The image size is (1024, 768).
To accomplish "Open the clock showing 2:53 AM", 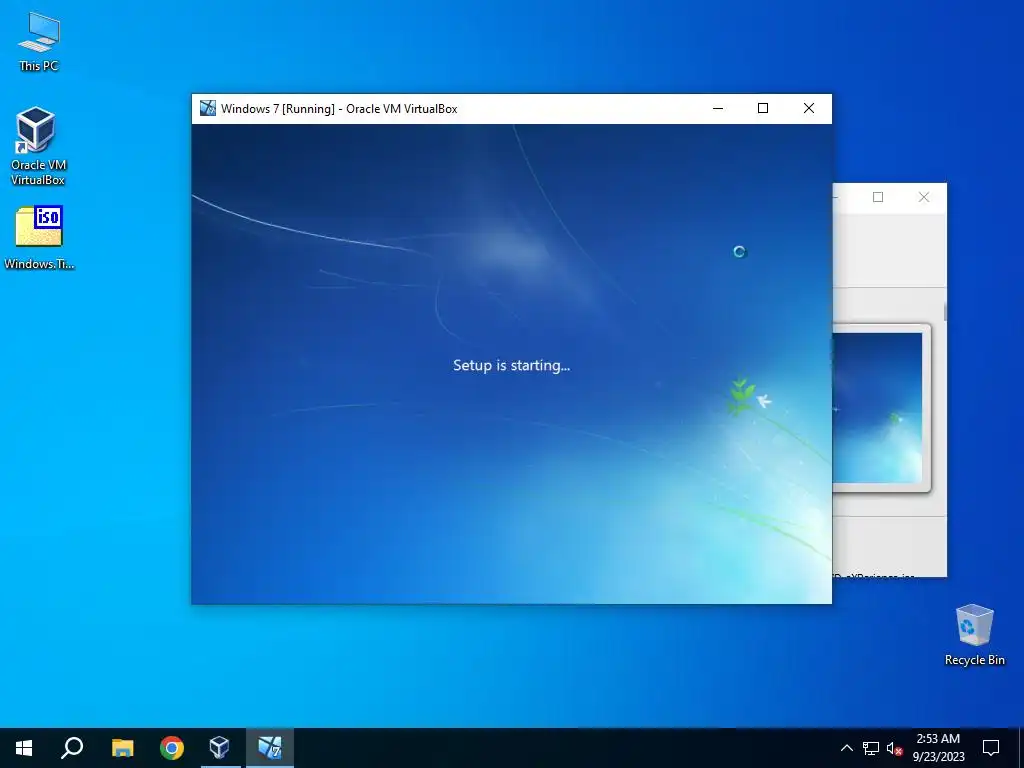I will [938, 748].
